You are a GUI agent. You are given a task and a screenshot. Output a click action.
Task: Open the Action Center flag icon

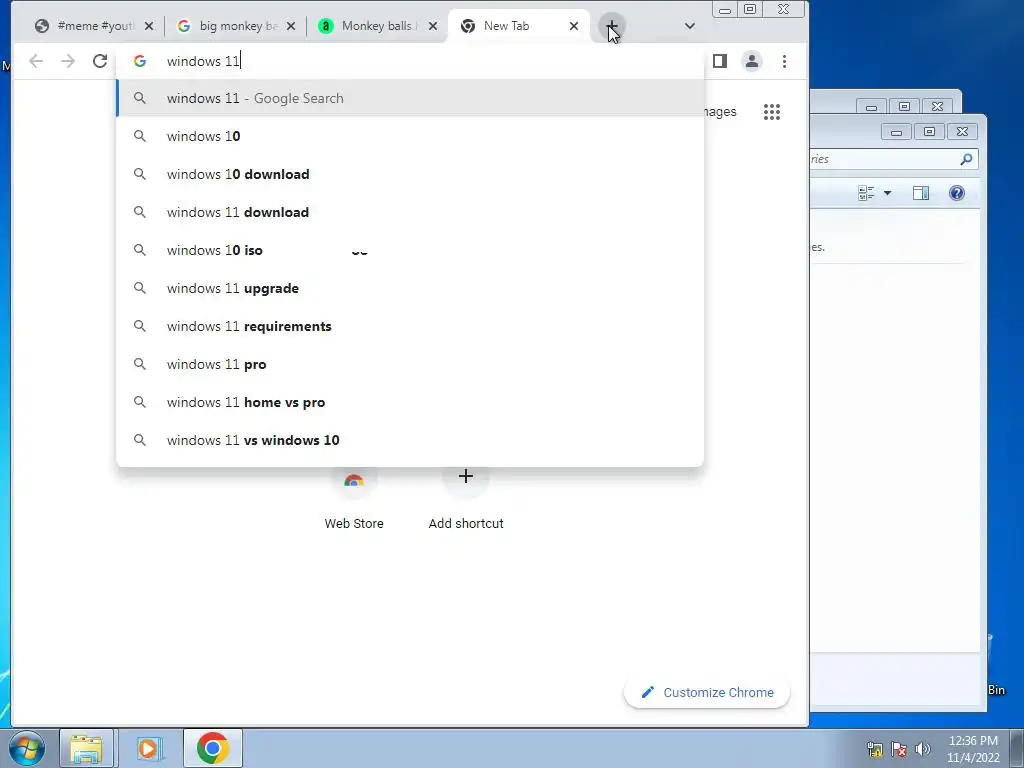(899, 749)
